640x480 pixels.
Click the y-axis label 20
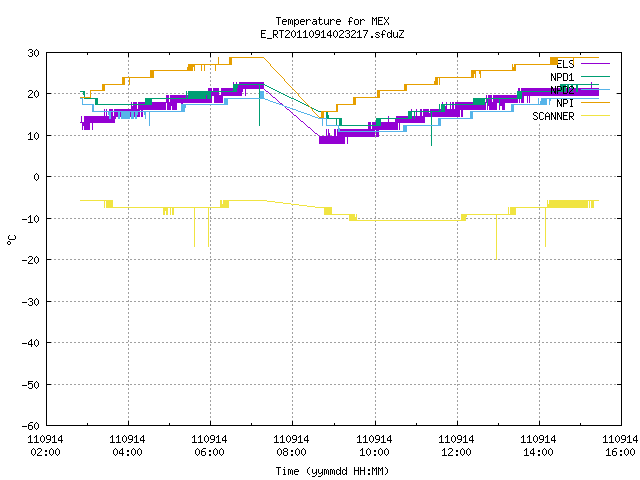click(x=33, y=94)
